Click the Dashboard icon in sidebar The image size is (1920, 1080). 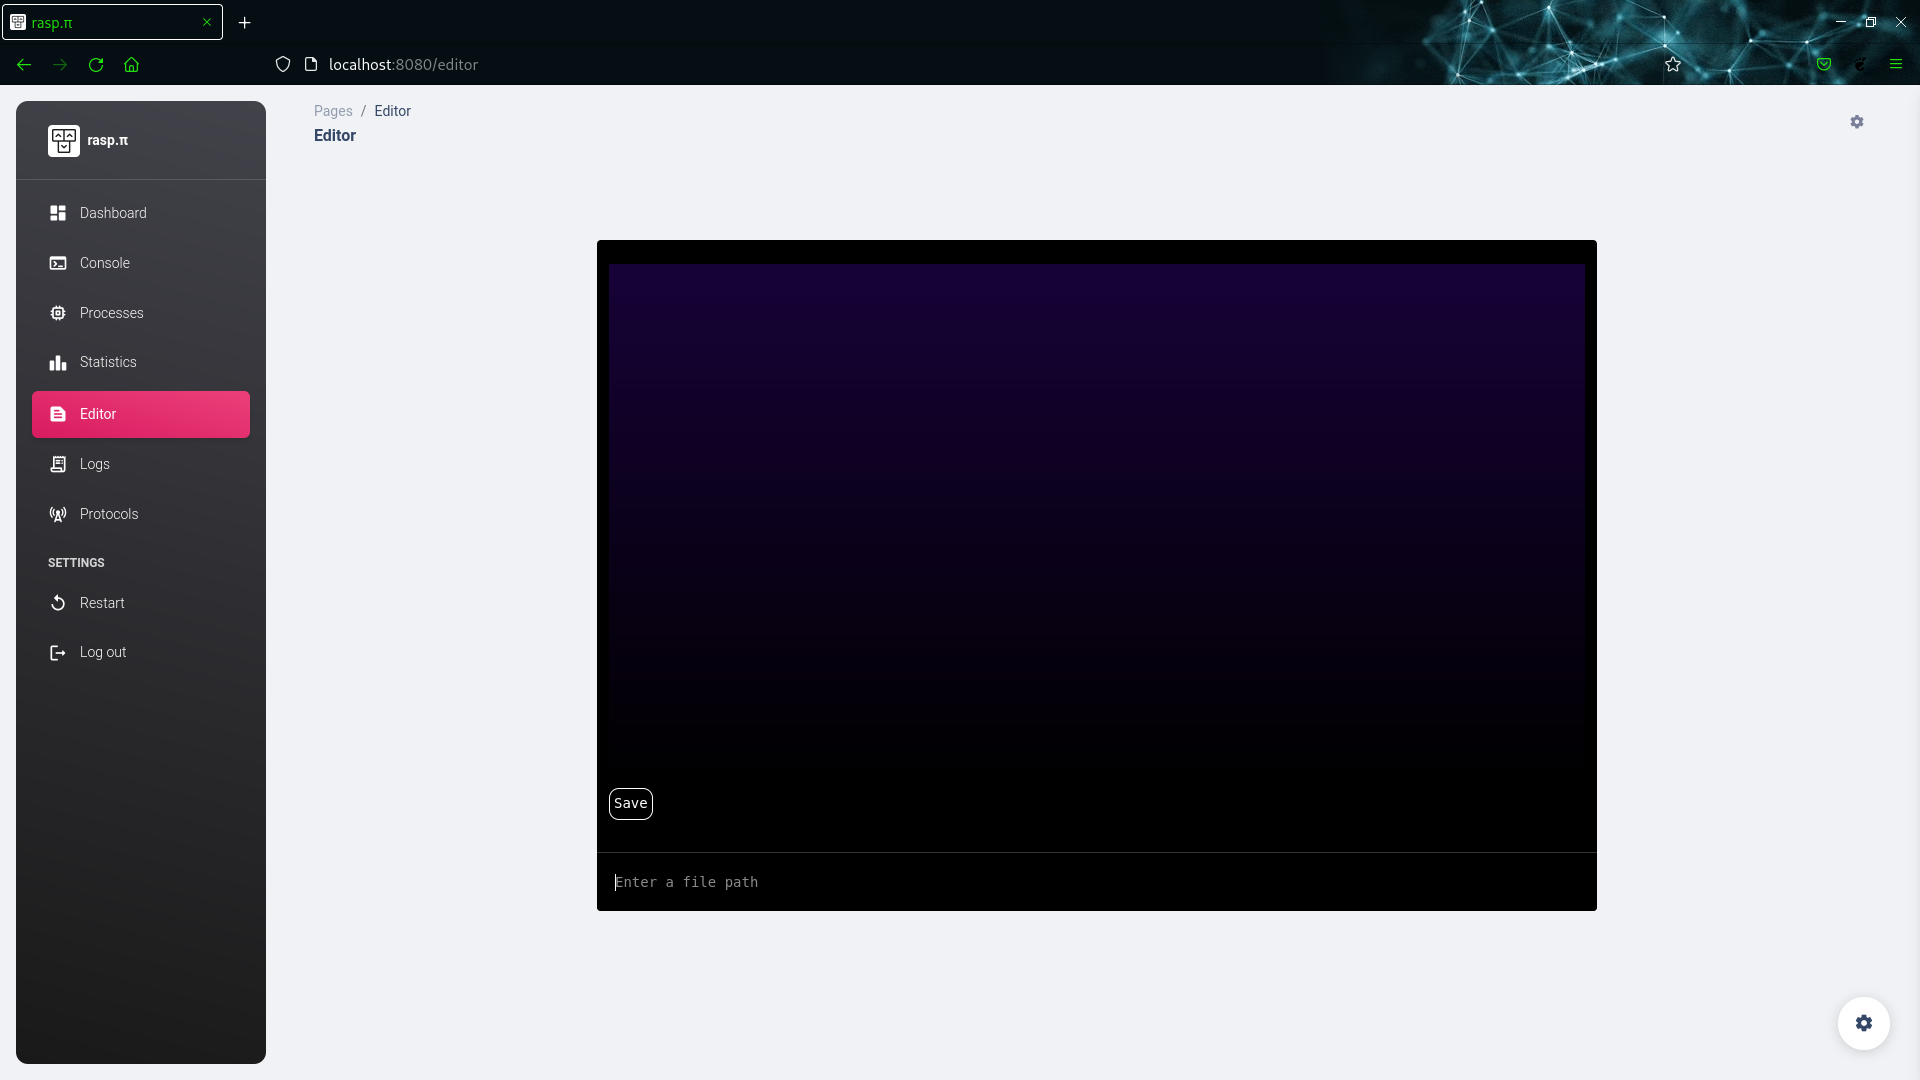(58, 213)
